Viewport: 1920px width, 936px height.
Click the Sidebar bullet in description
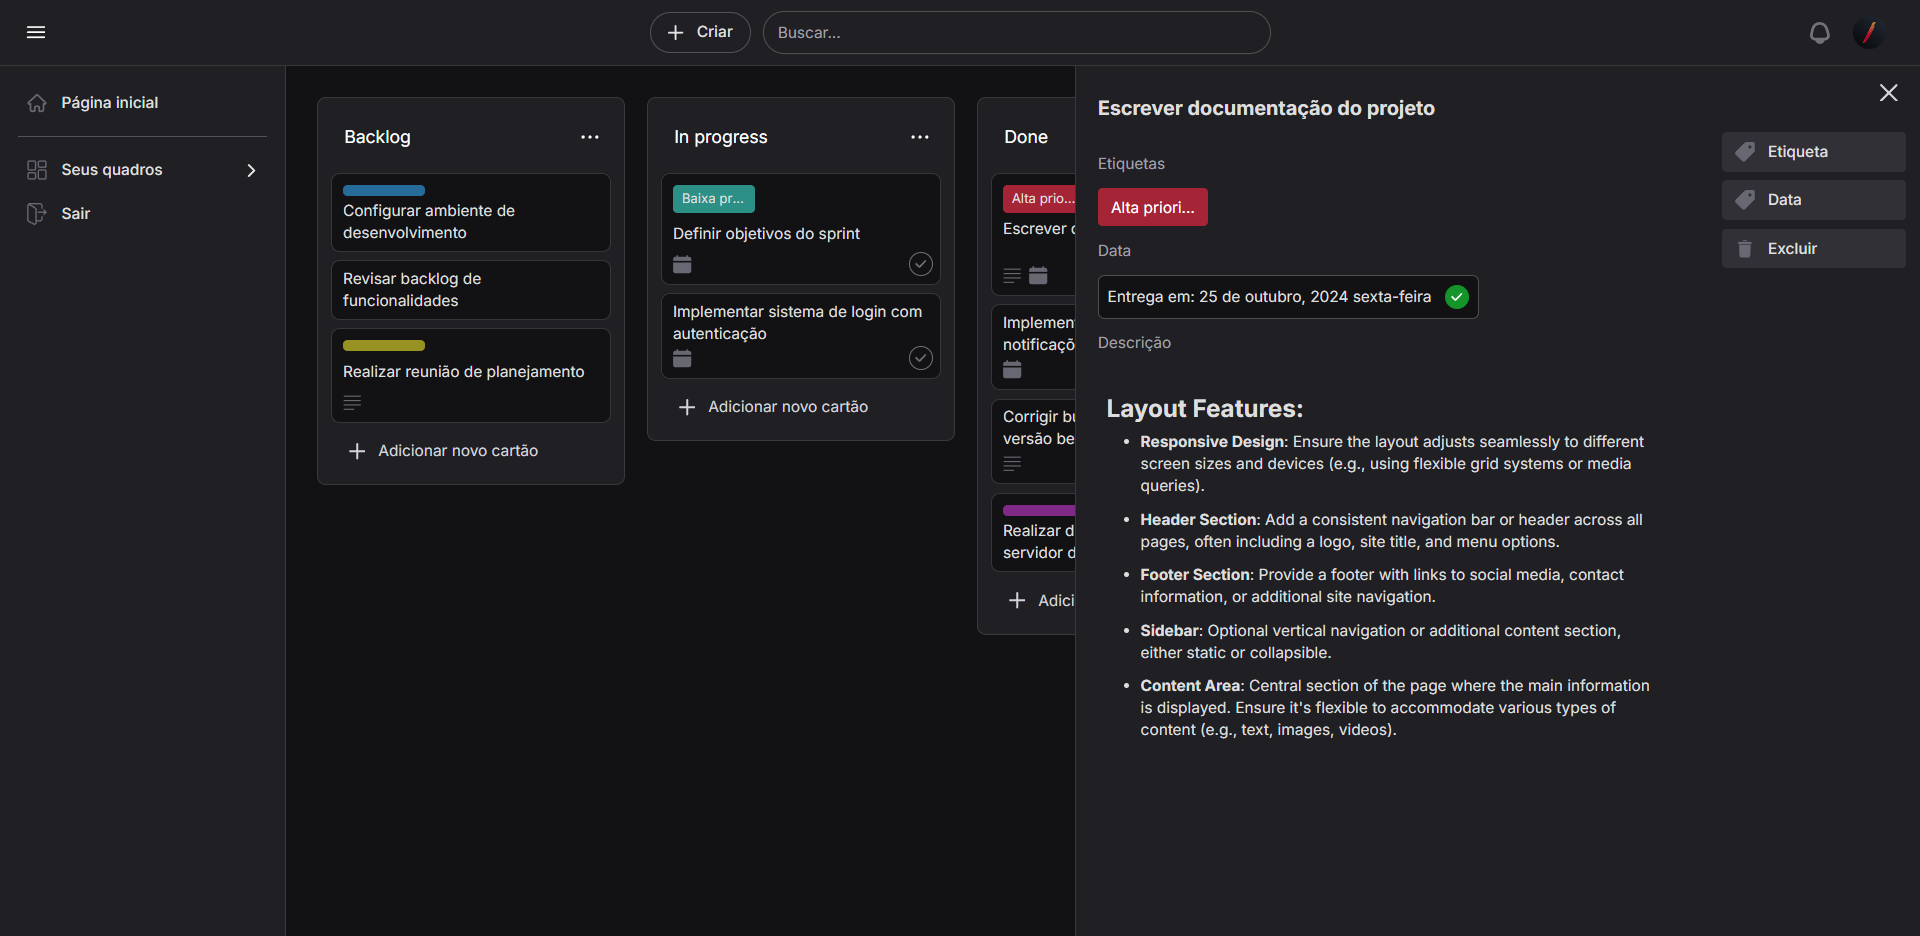[x=1381, y=642]
